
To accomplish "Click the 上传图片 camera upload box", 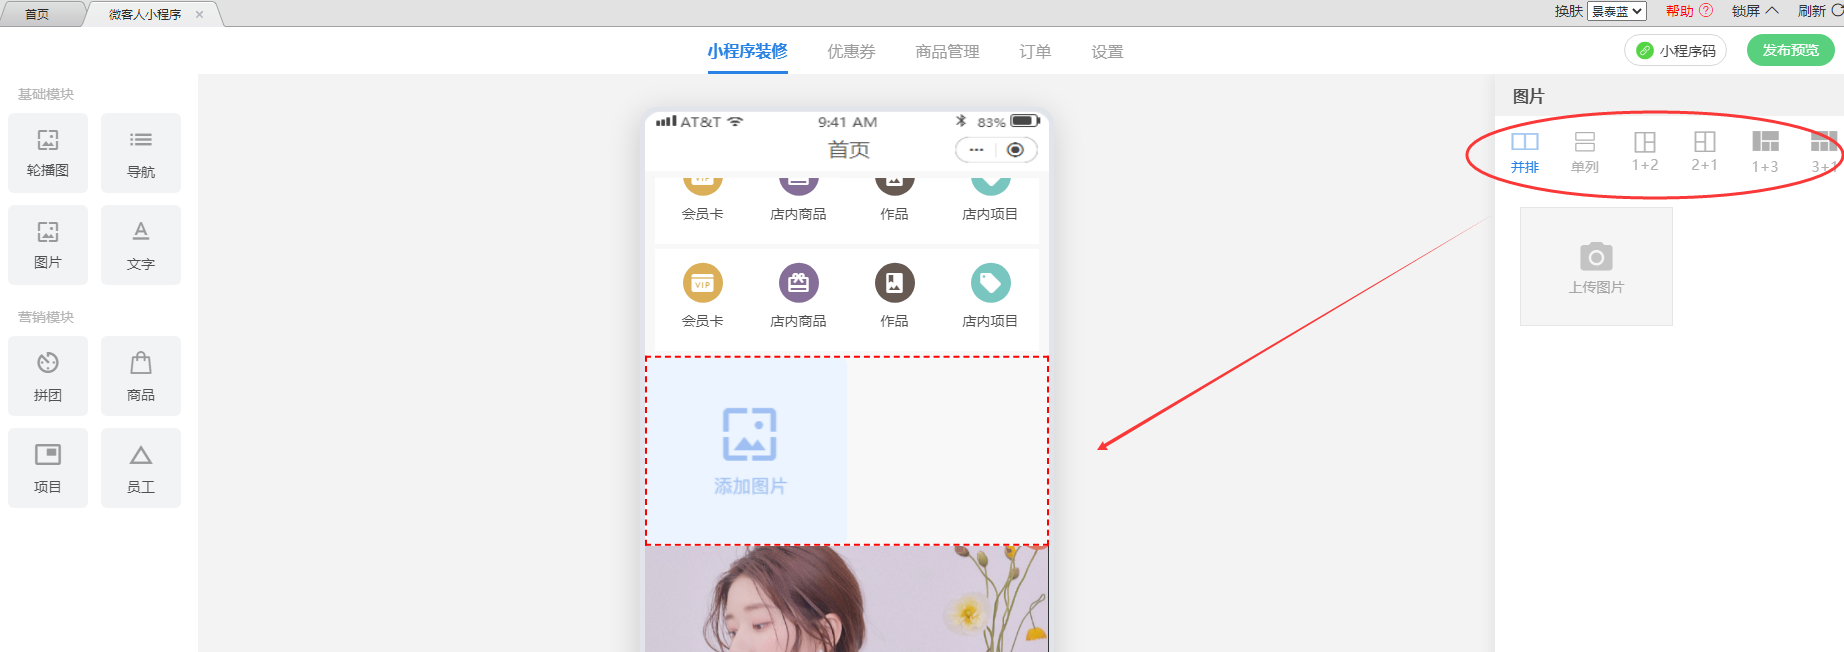I will coord(1596,266).
